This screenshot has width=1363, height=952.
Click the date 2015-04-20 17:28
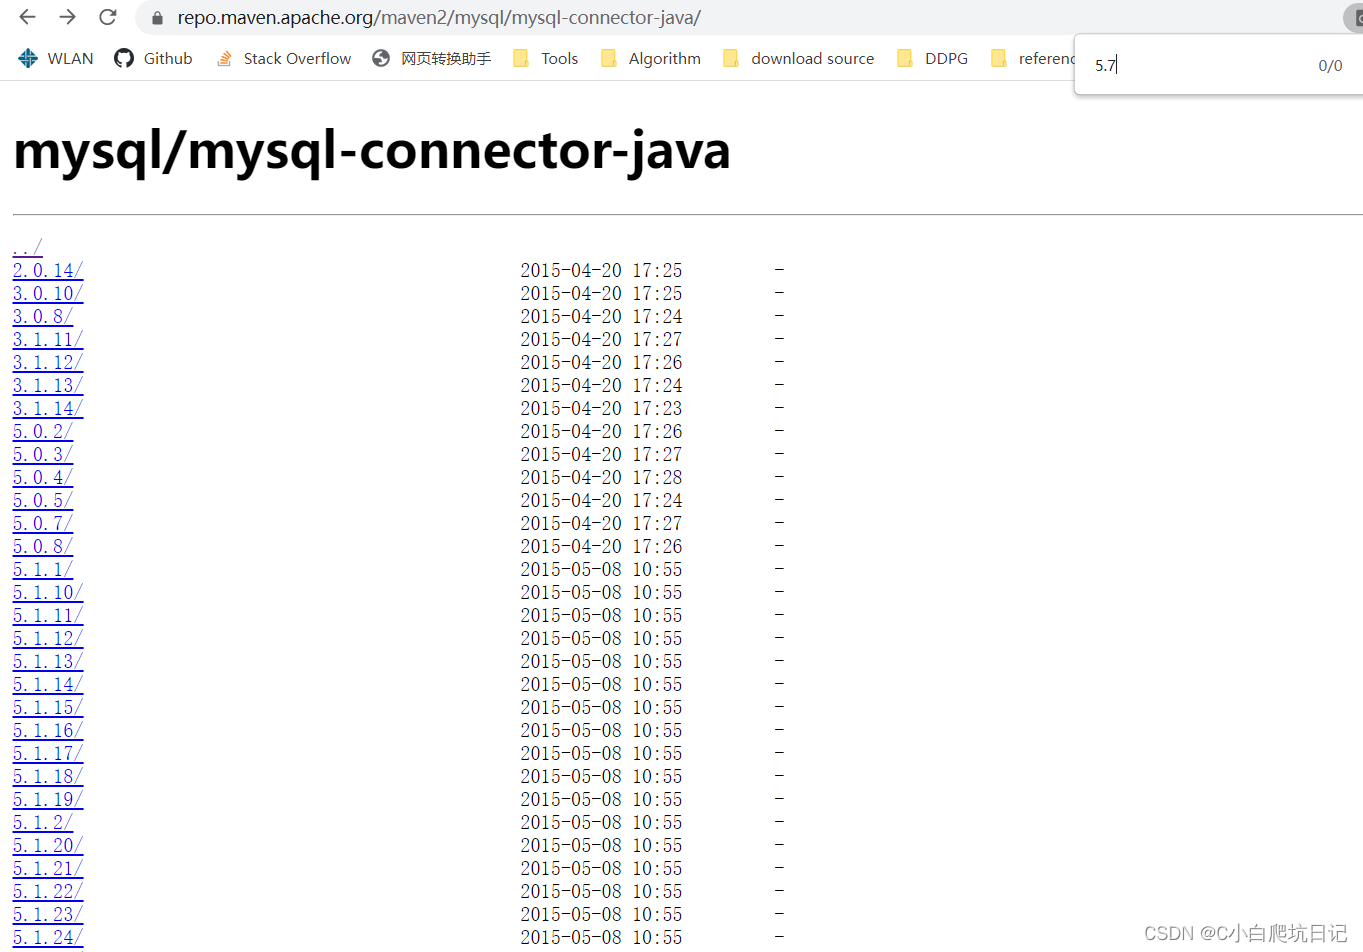coord(601,477)
